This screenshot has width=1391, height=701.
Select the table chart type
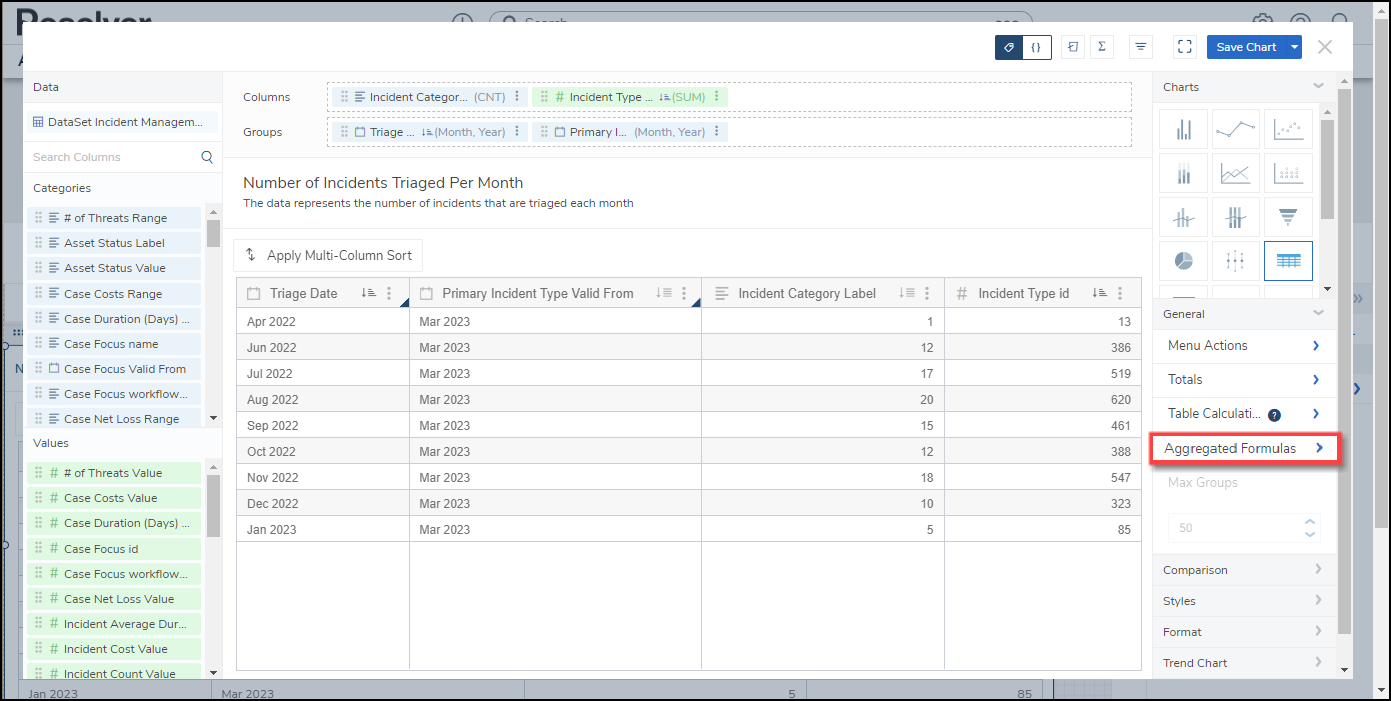coord(1288,260)
